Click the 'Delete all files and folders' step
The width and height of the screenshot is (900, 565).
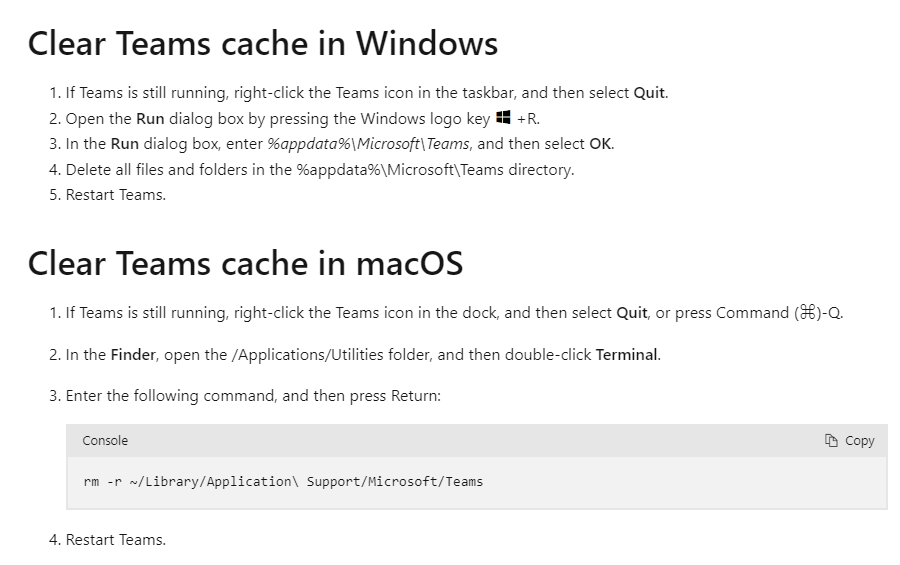tap(320, 169)
